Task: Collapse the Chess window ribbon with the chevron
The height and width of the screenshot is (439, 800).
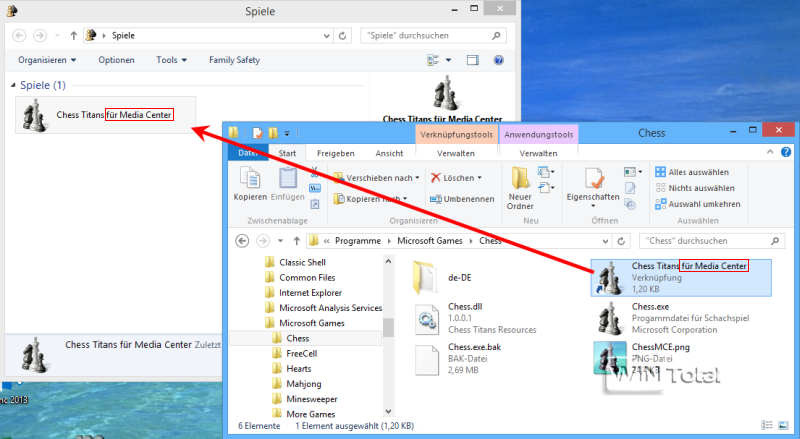Action: pos(770,152)
